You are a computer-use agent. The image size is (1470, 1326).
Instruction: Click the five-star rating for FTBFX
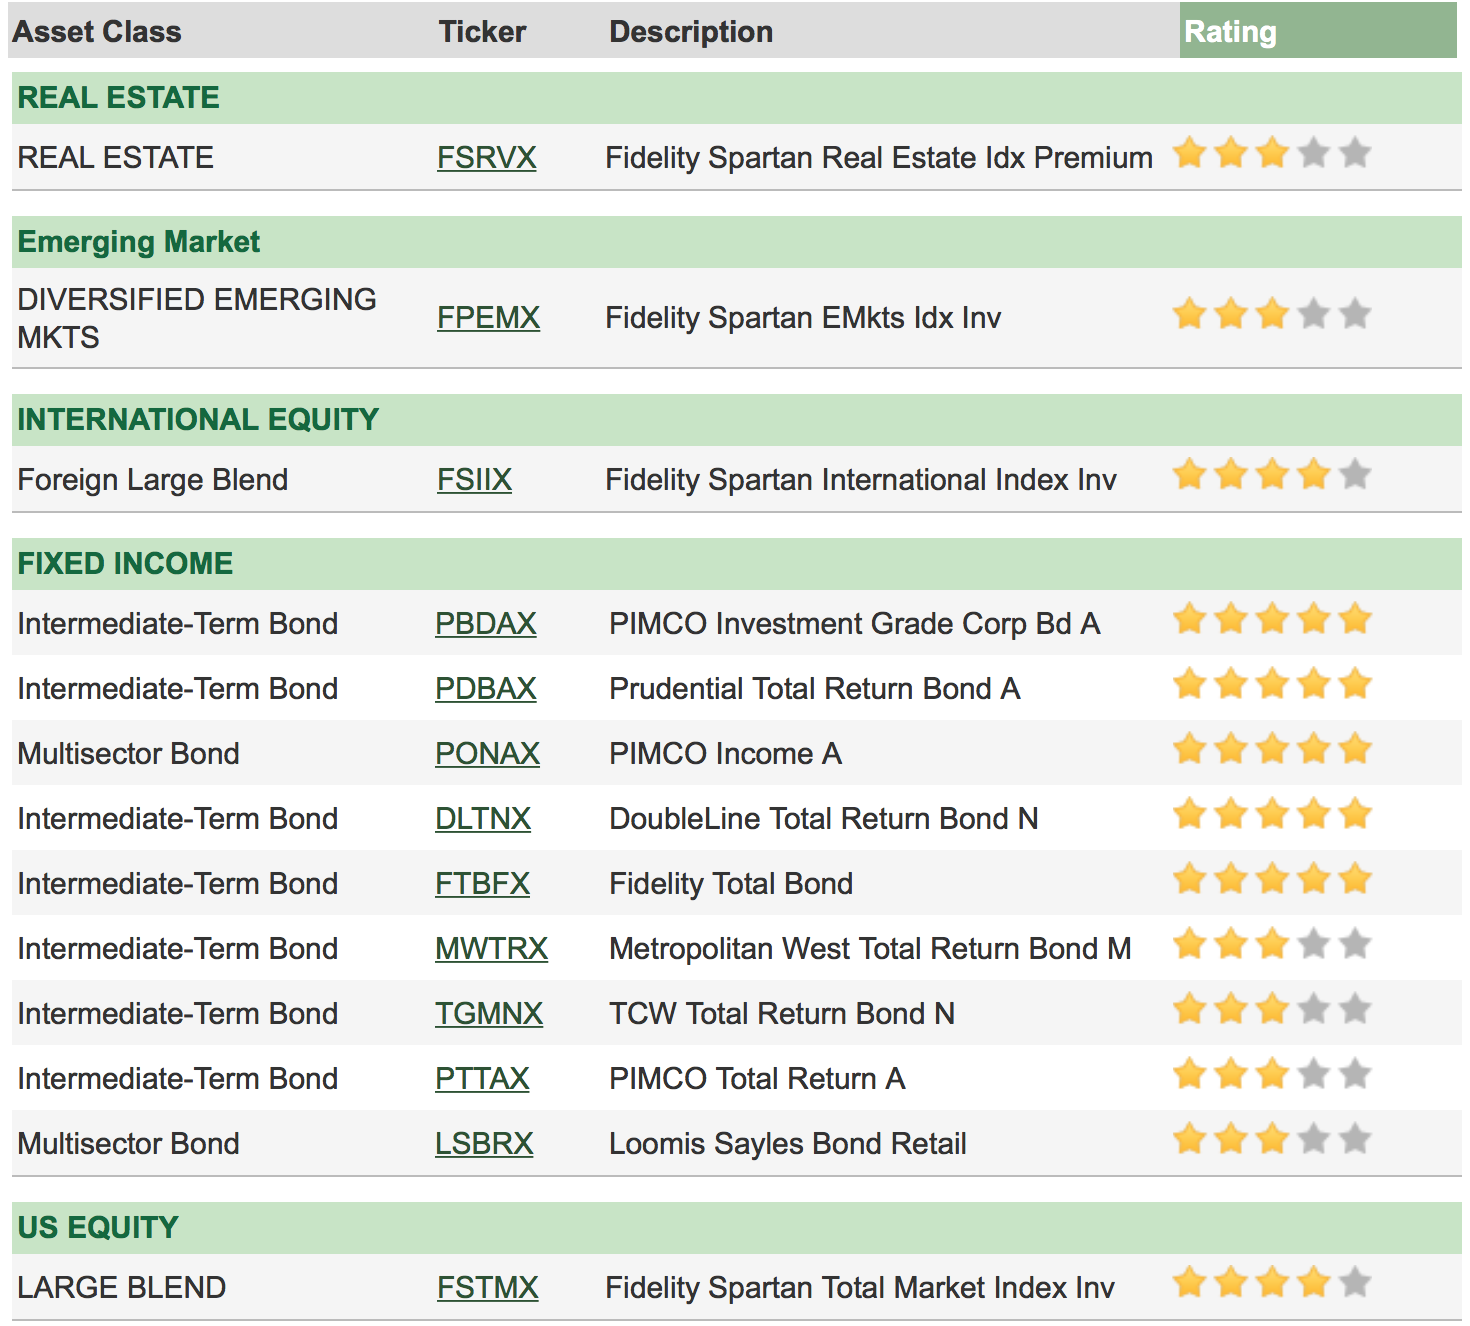[1272, 879]
